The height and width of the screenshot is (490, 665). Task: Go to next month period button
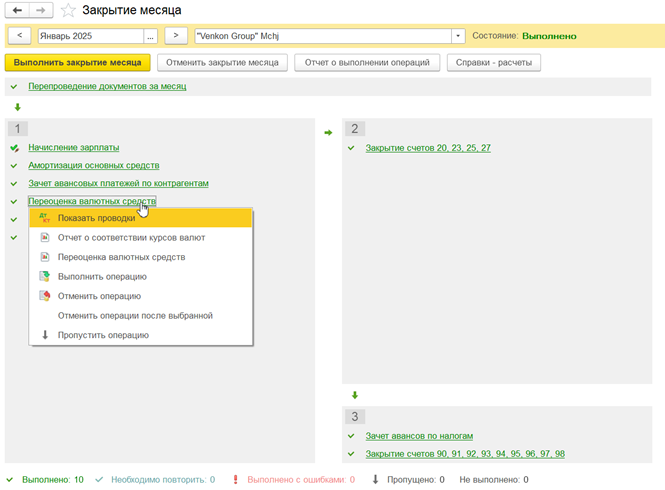tap(176, 36)
